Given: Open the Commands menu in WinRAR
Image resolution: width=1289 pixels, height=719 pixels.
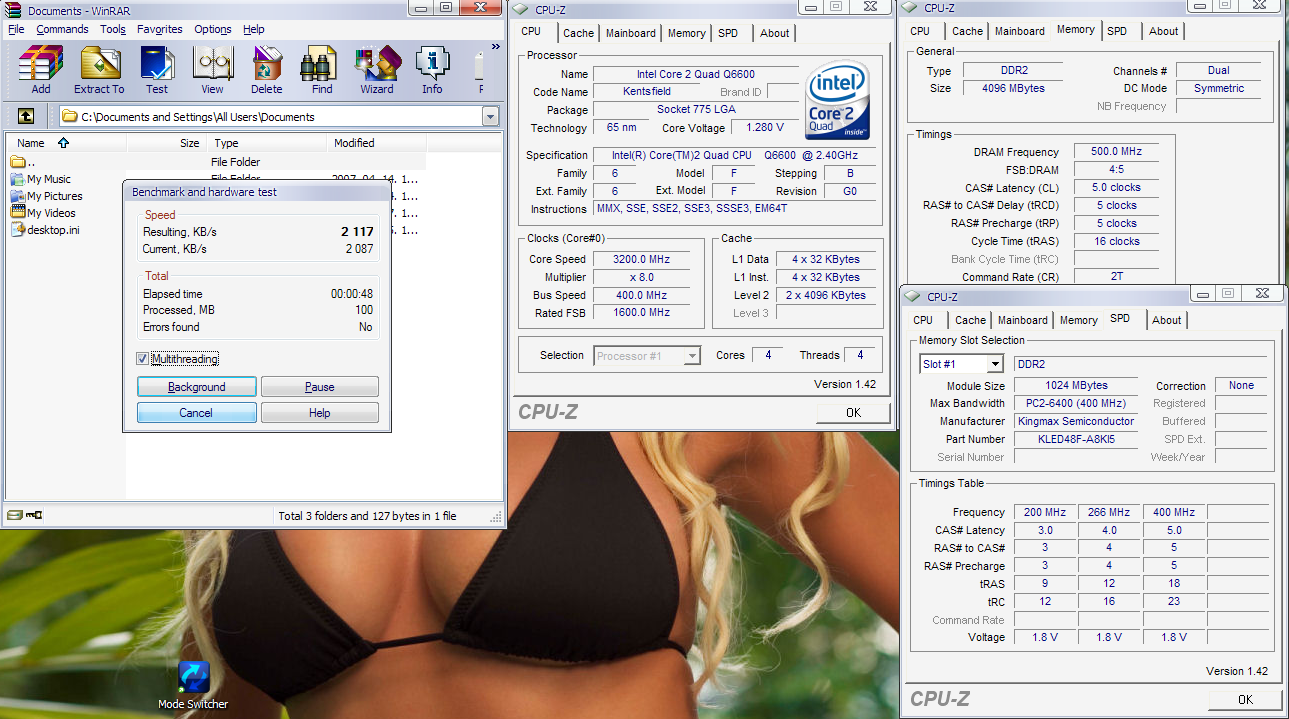Looking at the screenshot, I should [62, 29].
